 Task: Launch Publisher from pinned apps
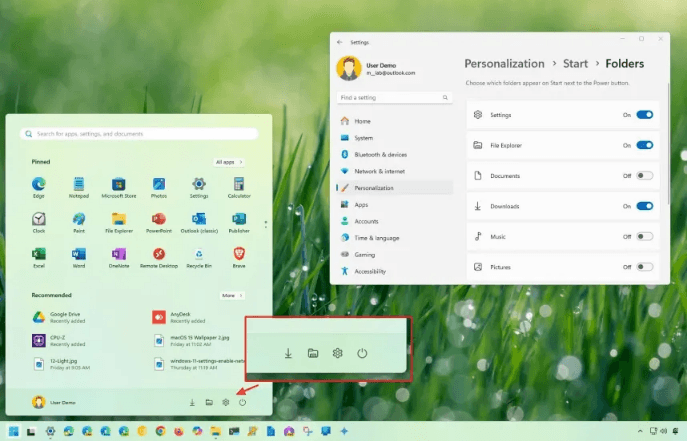[239, 222]
